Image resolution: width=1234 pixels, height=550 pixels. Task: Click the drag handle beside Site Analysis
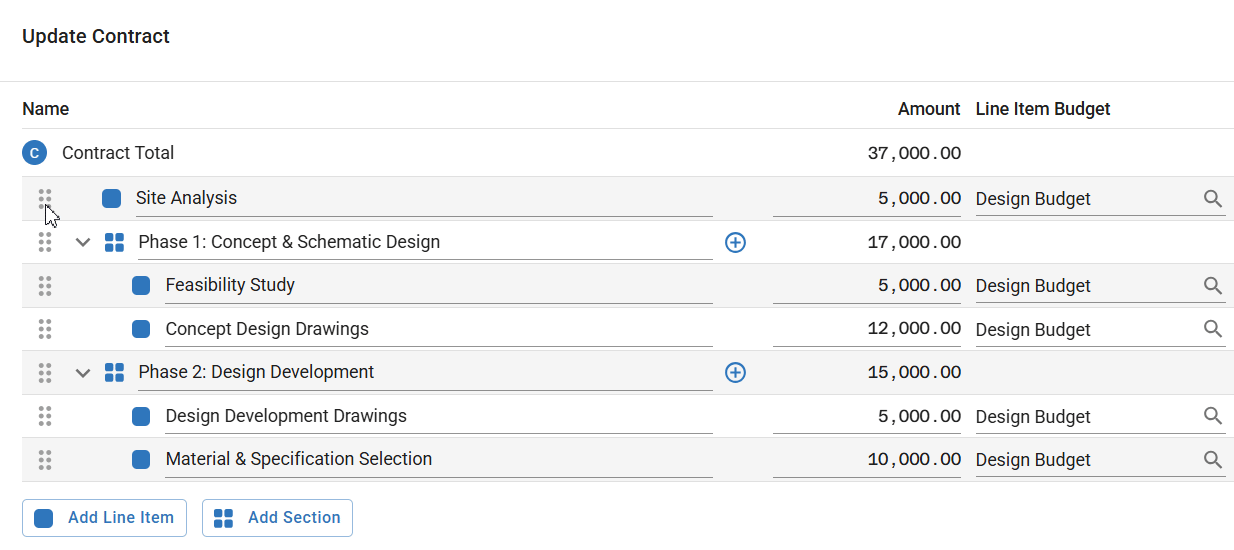pos(45,198)
